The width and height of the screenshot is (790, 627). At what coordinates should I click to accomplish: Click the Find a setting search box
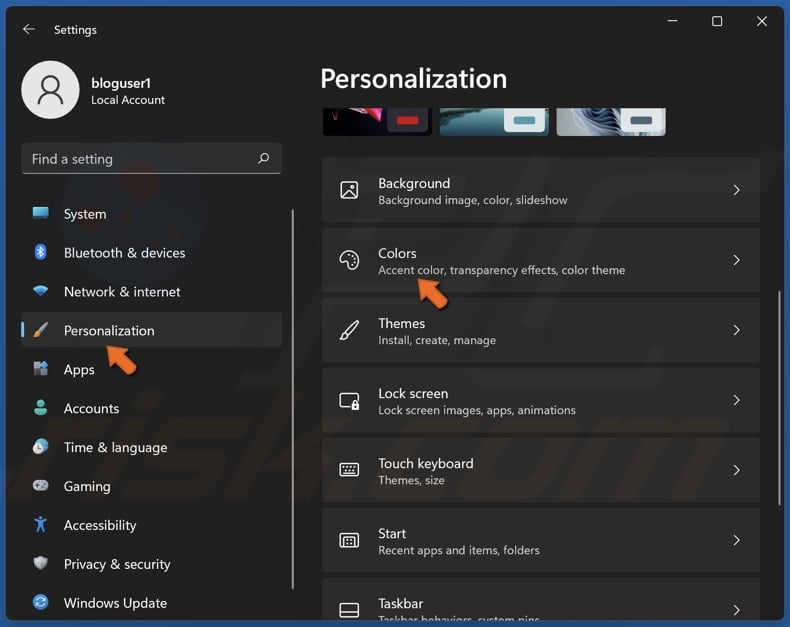coord(151,158)
